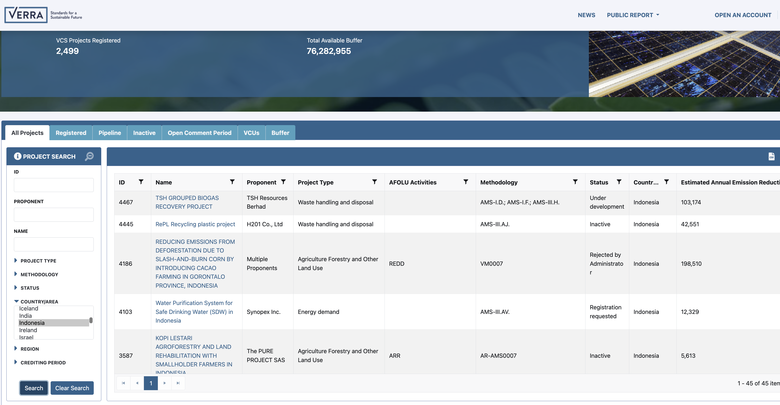Click the Search button

pos(34,388)
